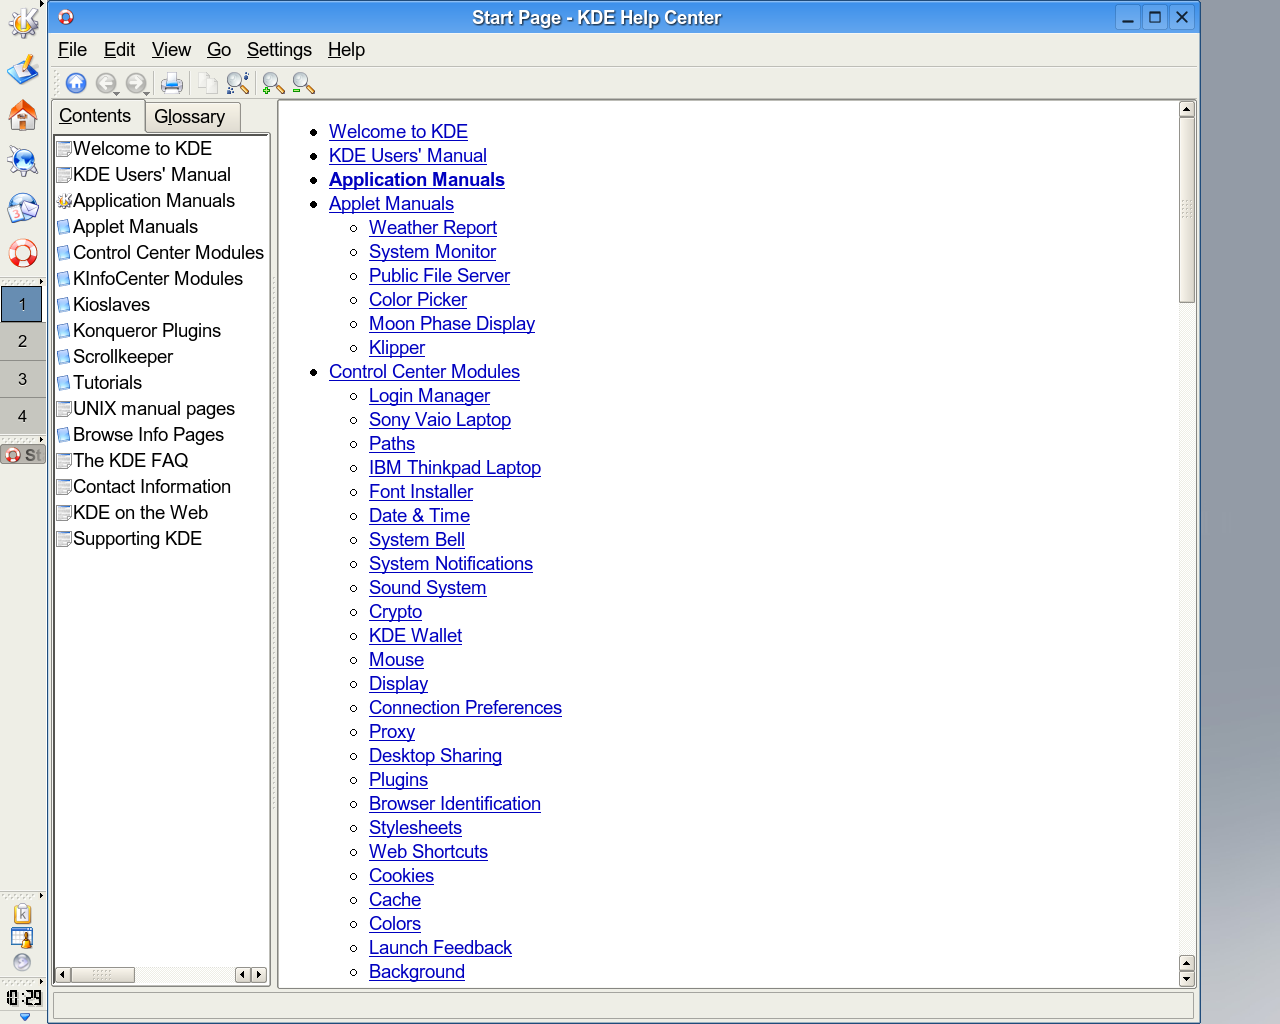The image size is (1280, 1024).
Task: Expand Kioslaves in the contents tree
Action: [x=103, y=305]
